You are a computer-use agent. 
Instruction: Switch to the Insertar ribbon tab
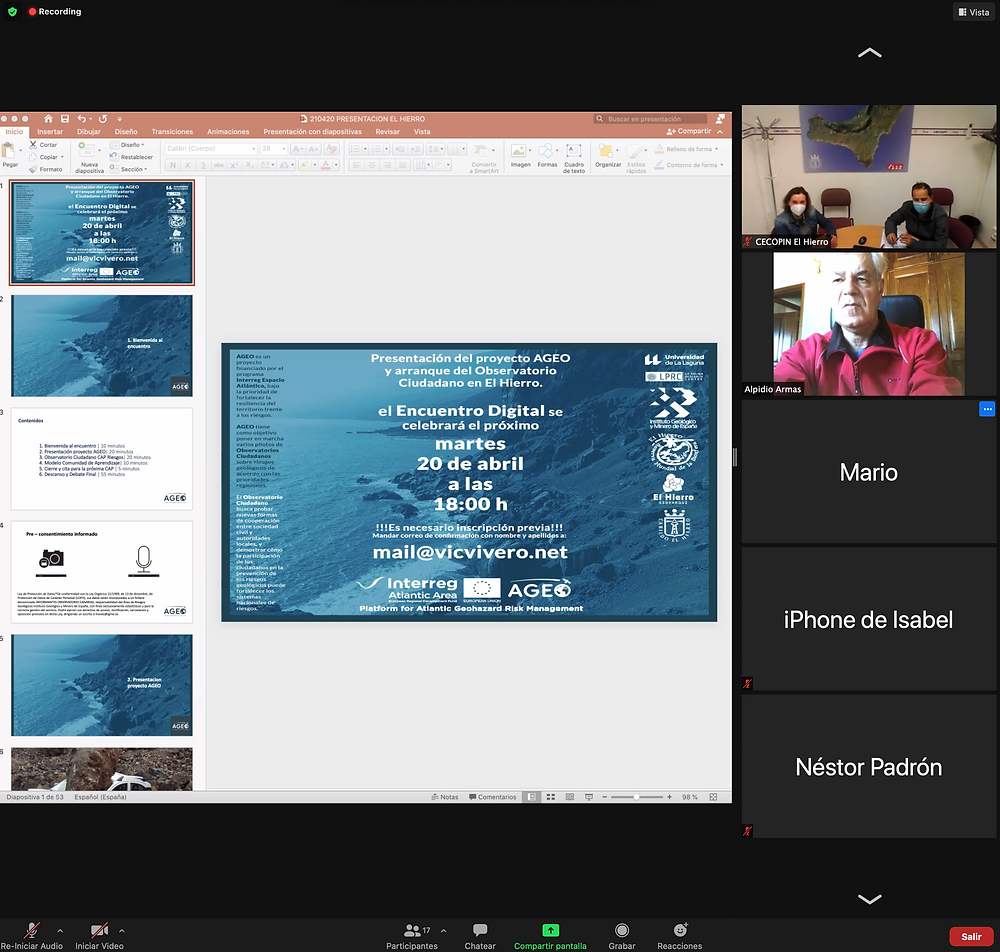(50, 131)
